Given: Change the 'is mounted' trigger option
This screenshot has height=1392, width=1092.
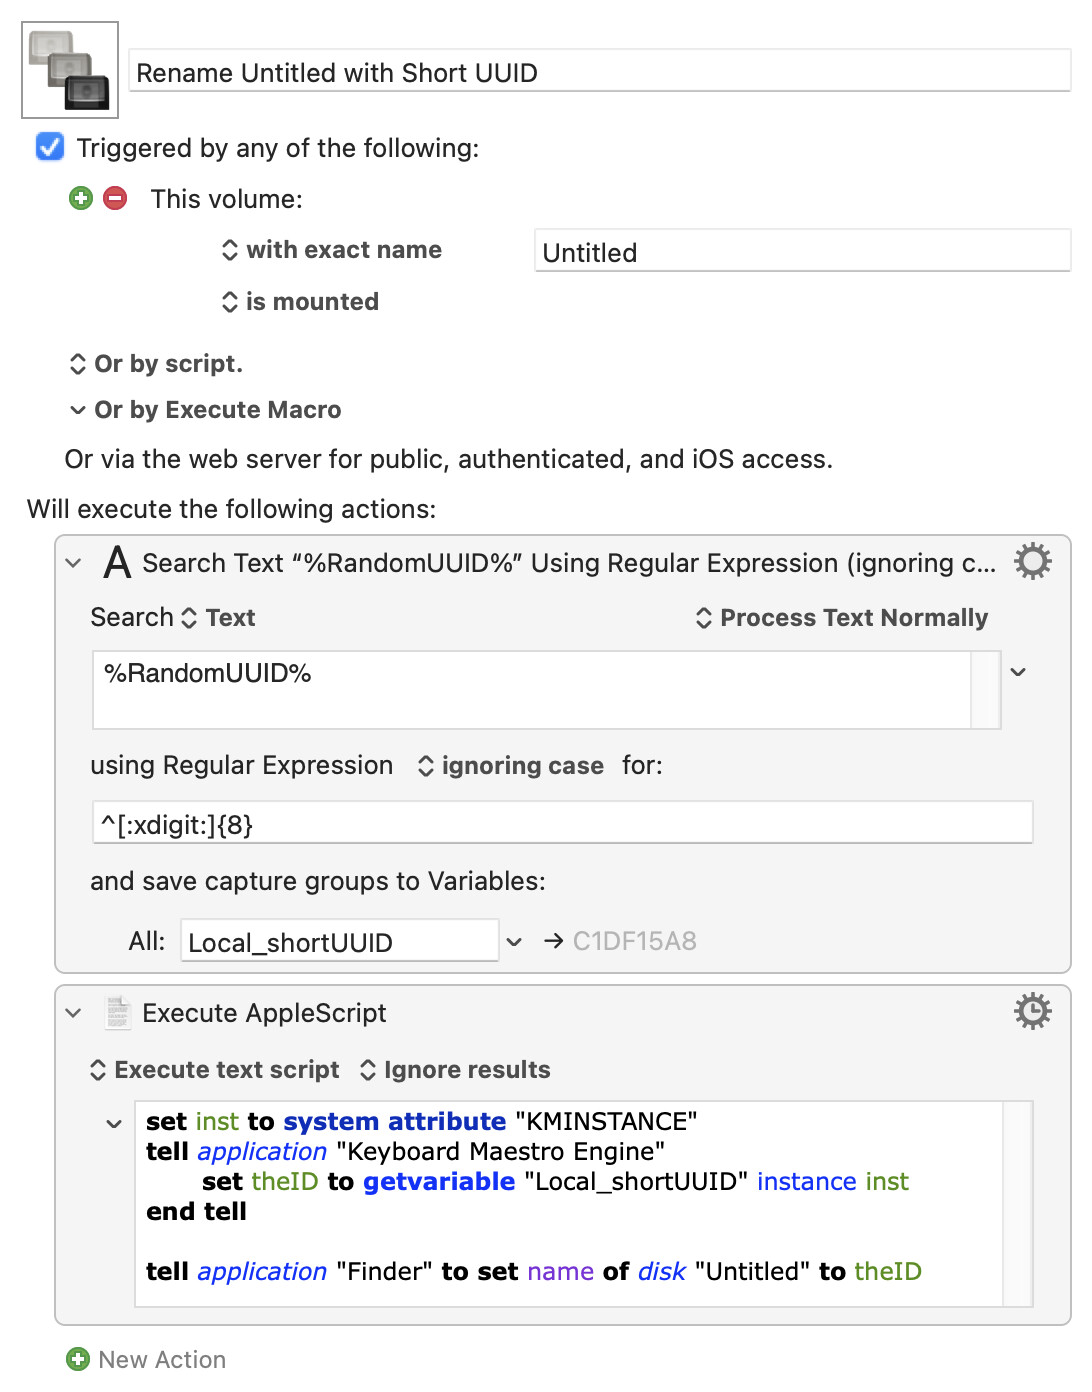Looking at the screenshot, I should point(300,302).
